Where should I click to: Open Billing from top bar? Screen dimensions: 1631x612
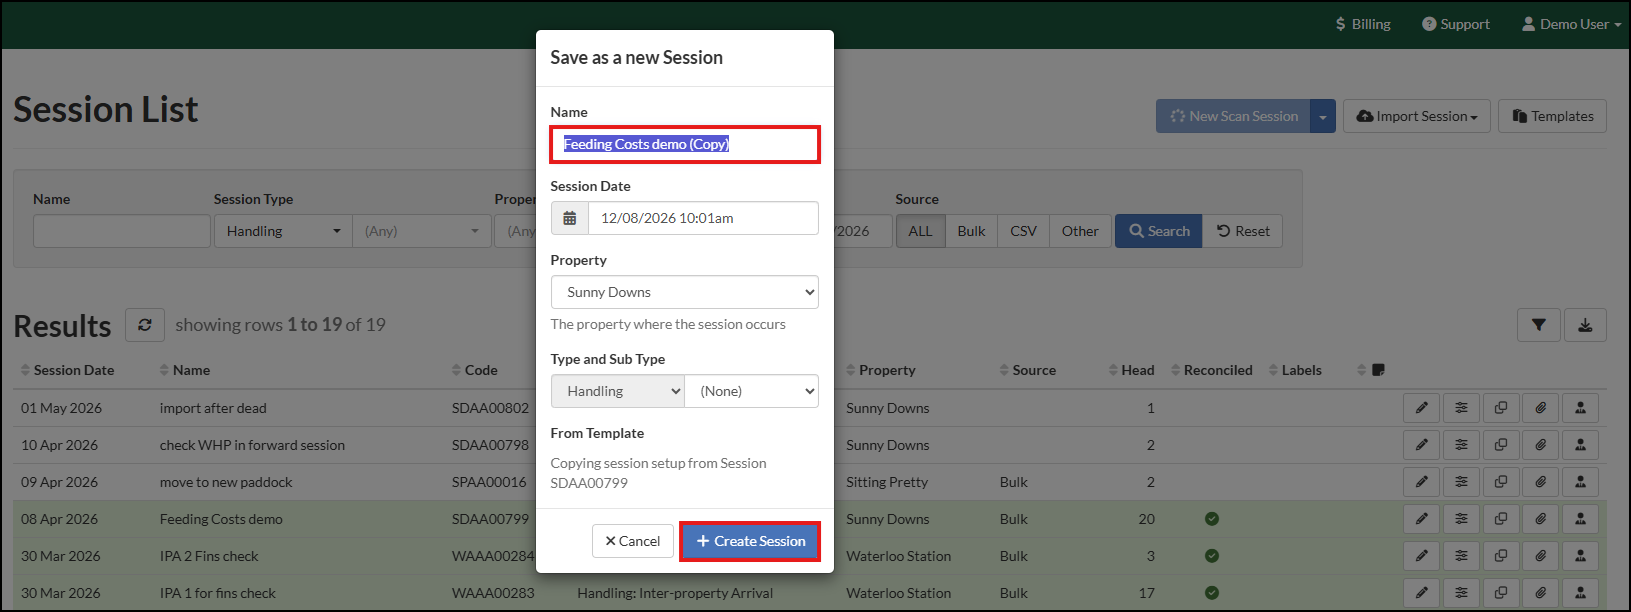click(x=1363, y=24)
